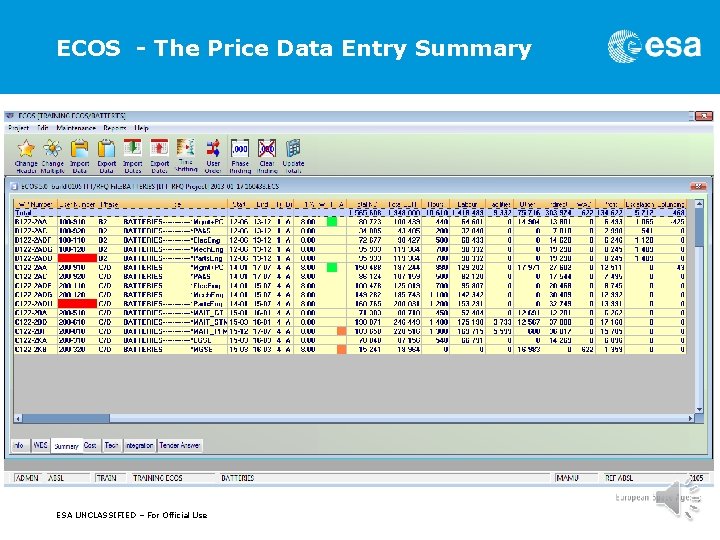
Task: Select the title cell ending in *MechEng in the B2 rows
Action: click(174, 249)
